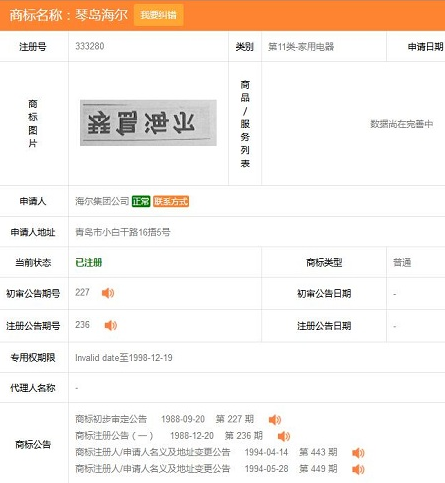Click the 我要纠错 button in header
The image size is (445, 483).
pyautogui.click(x=158, y=15)
